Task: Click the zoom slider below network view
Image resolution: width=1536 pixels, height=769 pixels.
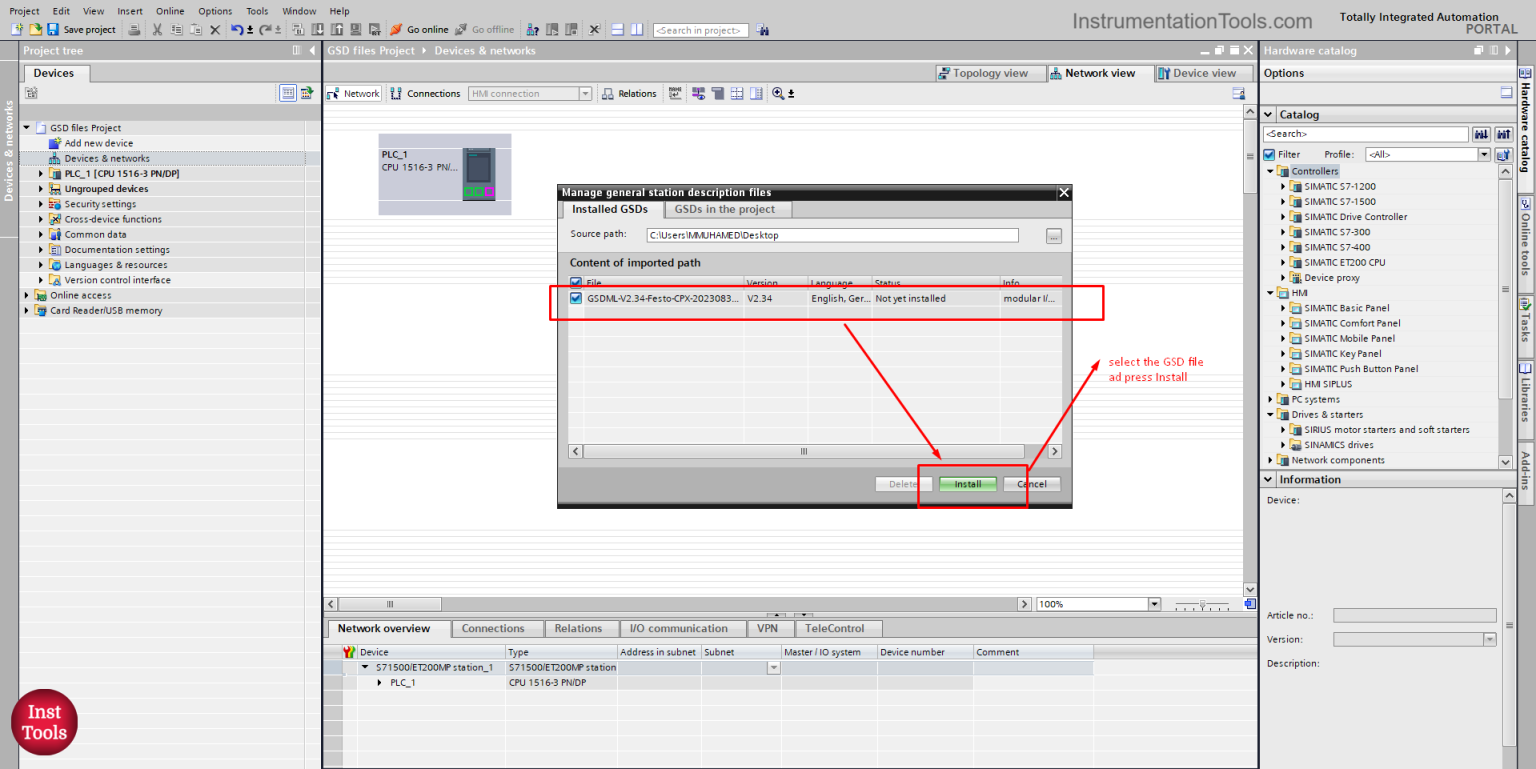Action: [x=1201, y=605]
